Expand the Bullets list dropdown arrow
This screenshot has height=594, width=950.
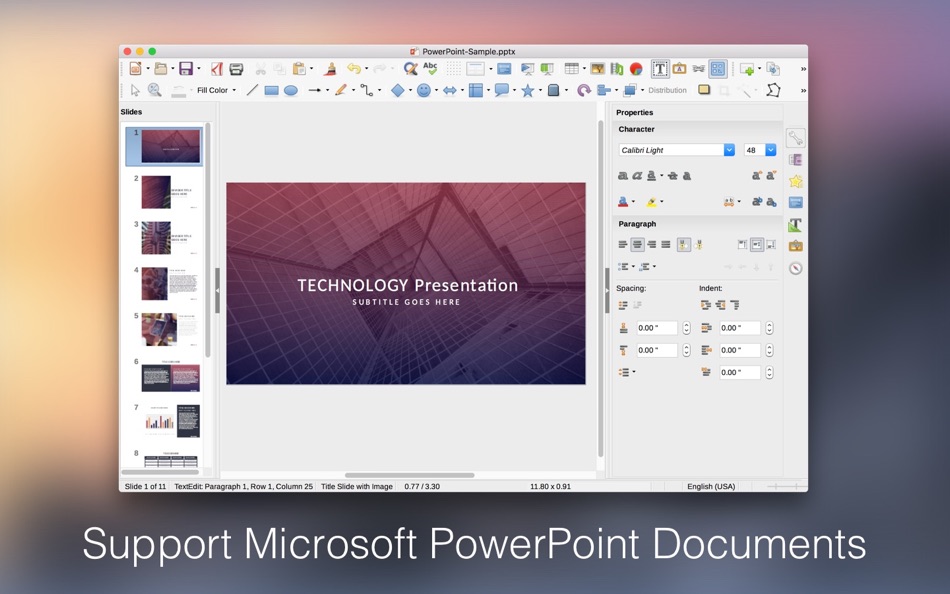(633, 267)
